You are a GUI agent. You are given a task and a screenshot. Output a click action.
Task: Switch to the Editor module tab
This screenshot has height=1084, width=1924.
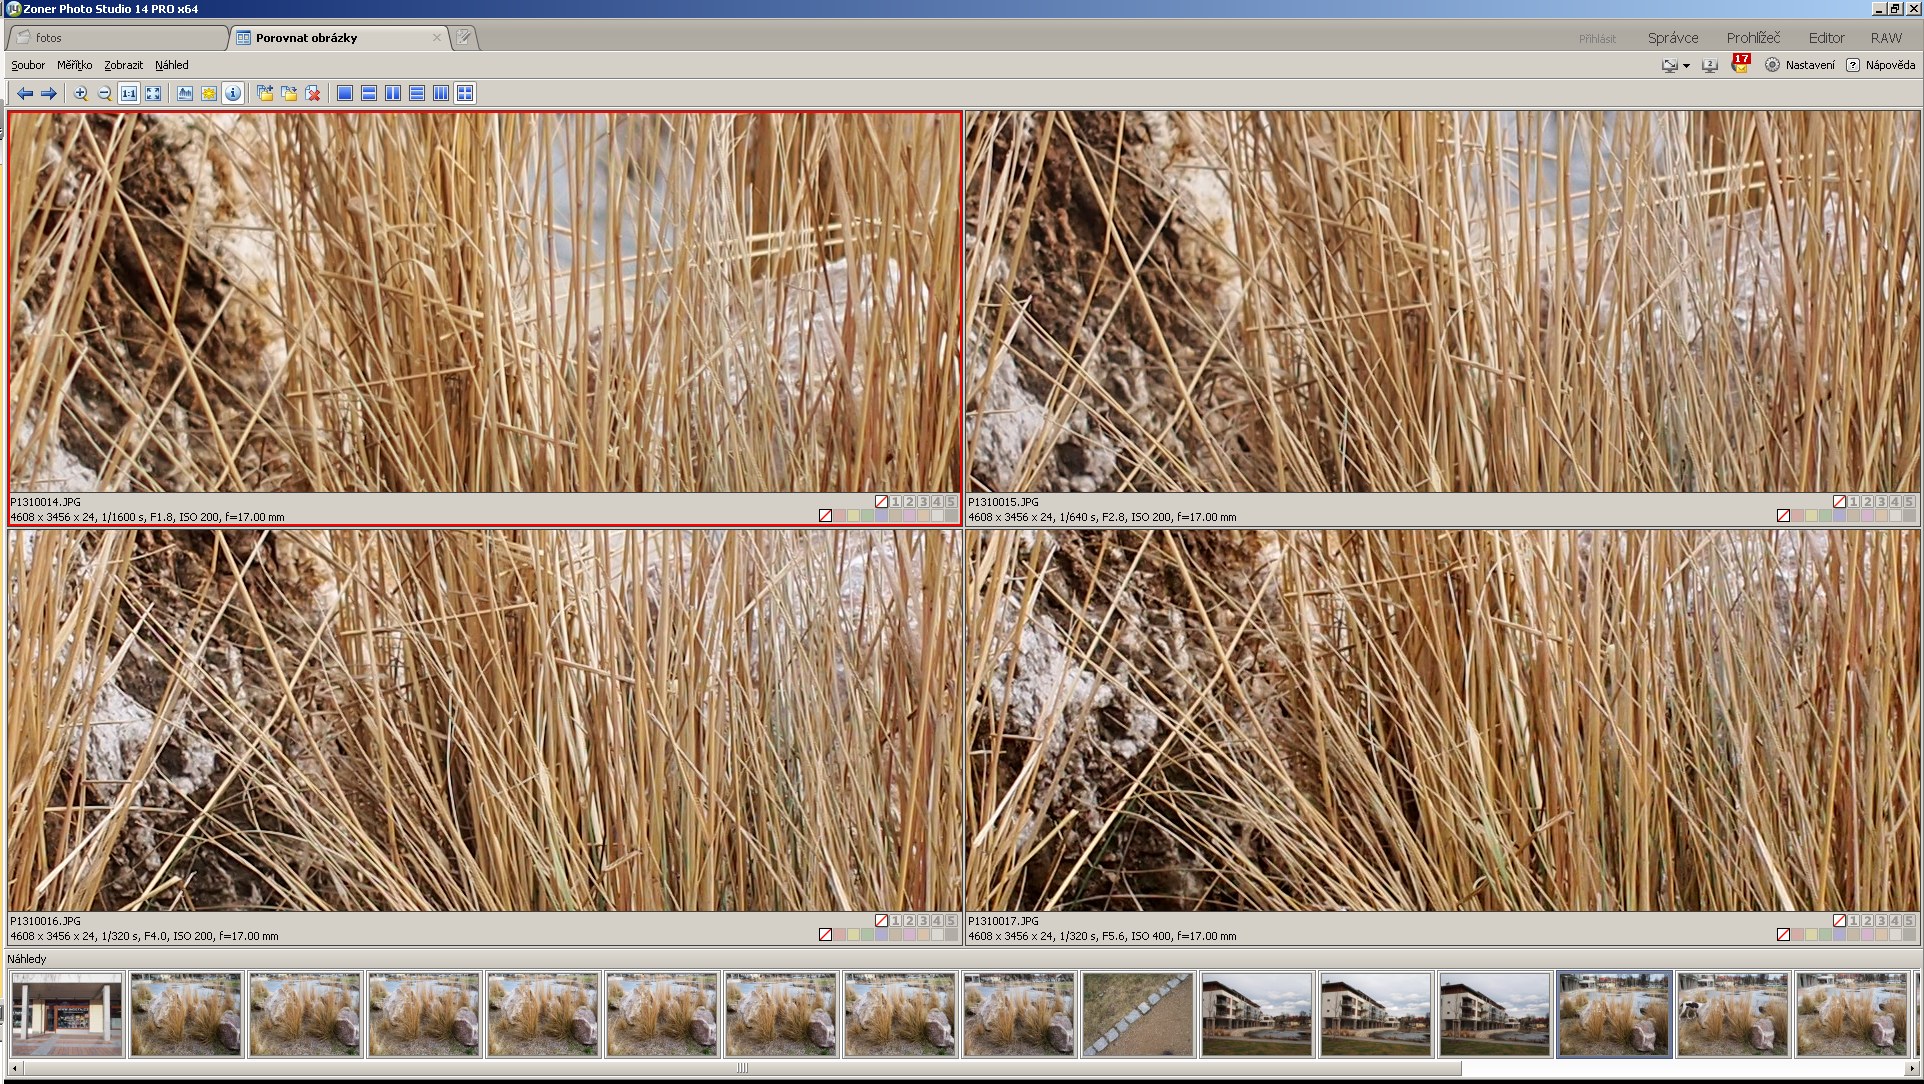coord(1826,38)
